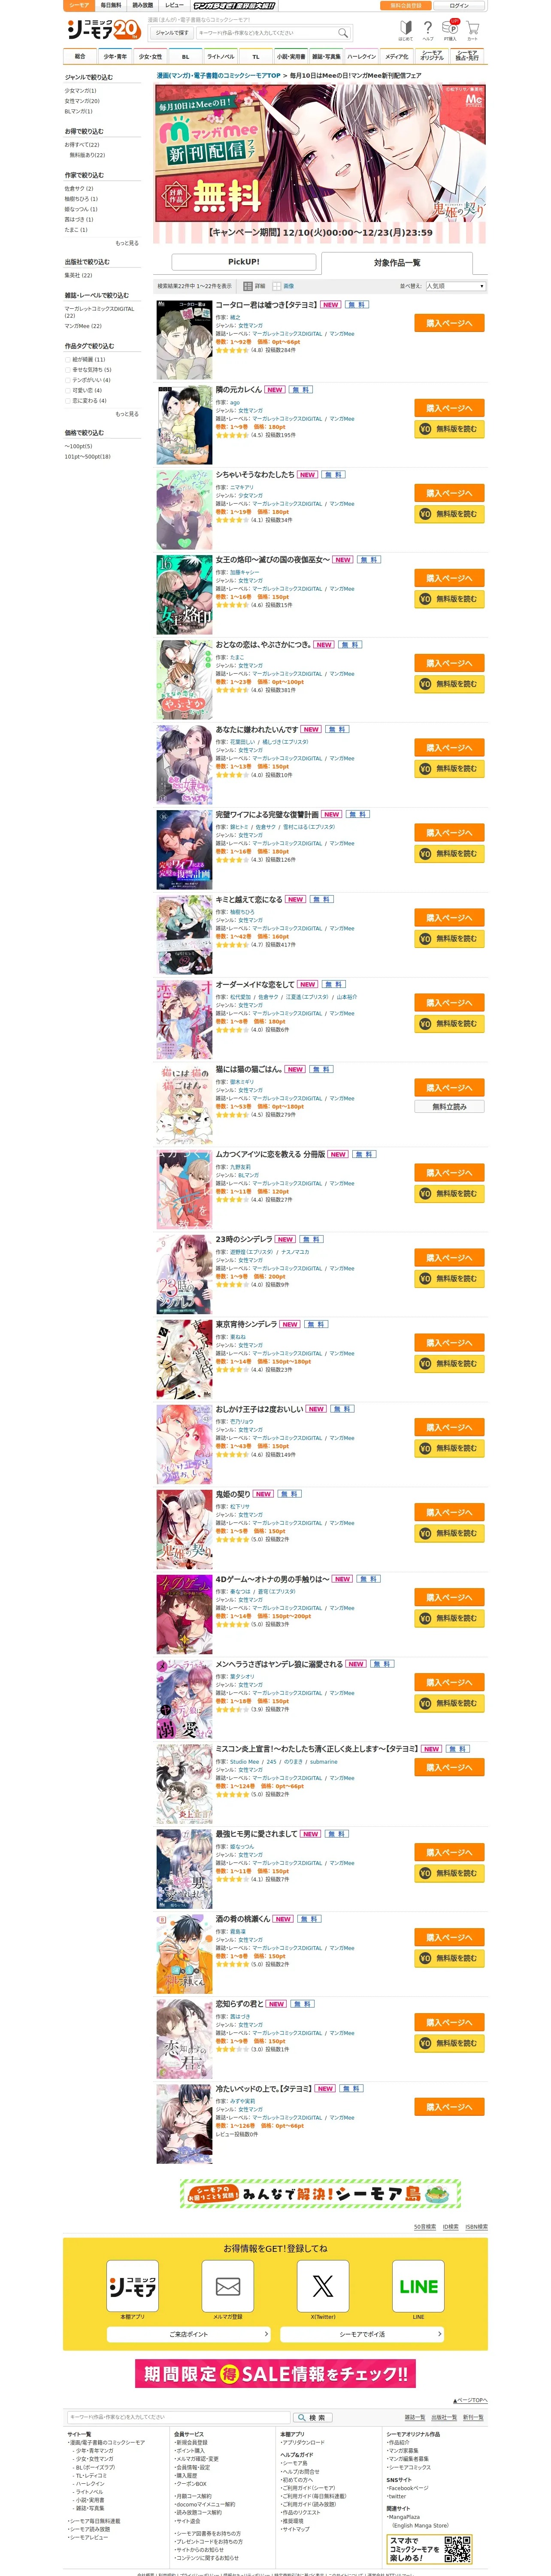The height and width of the screenshot is (2576, 551).
Task: Open the はじめて beginner guide icon
Action: tap(405, 29)
